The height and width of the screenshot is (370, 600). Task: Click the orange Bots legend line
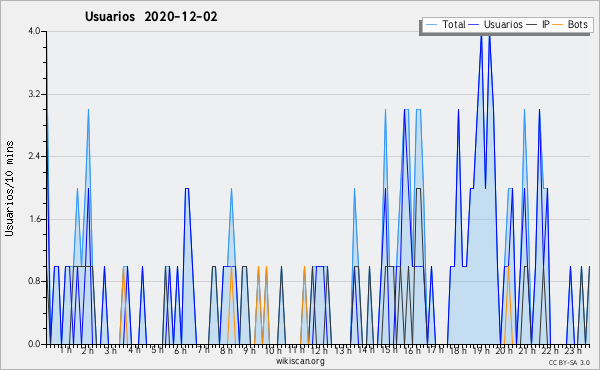558,25
